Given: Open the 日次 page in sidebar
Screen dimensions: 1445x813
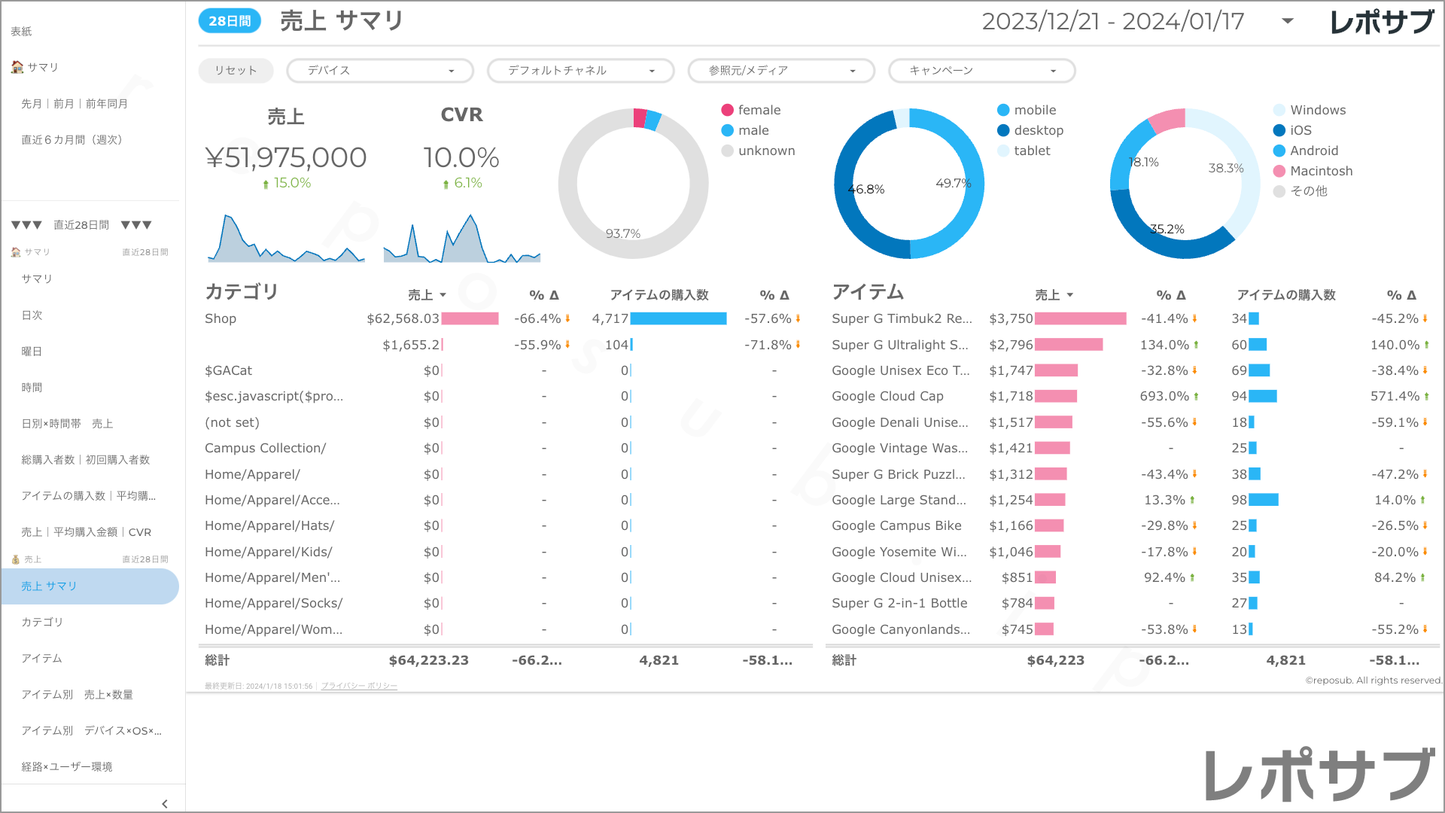Looking at the screenshot, I should click(x=32, y=315).
